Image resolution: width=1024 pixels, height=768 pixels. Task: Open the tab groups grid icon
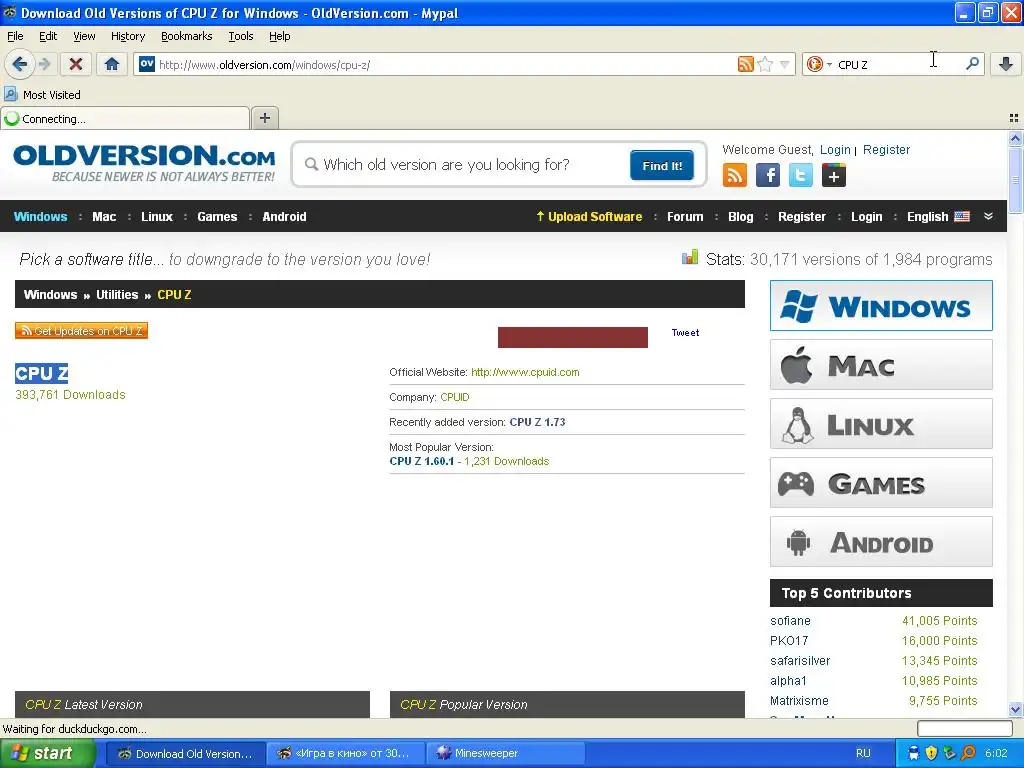pos(1014,118)
